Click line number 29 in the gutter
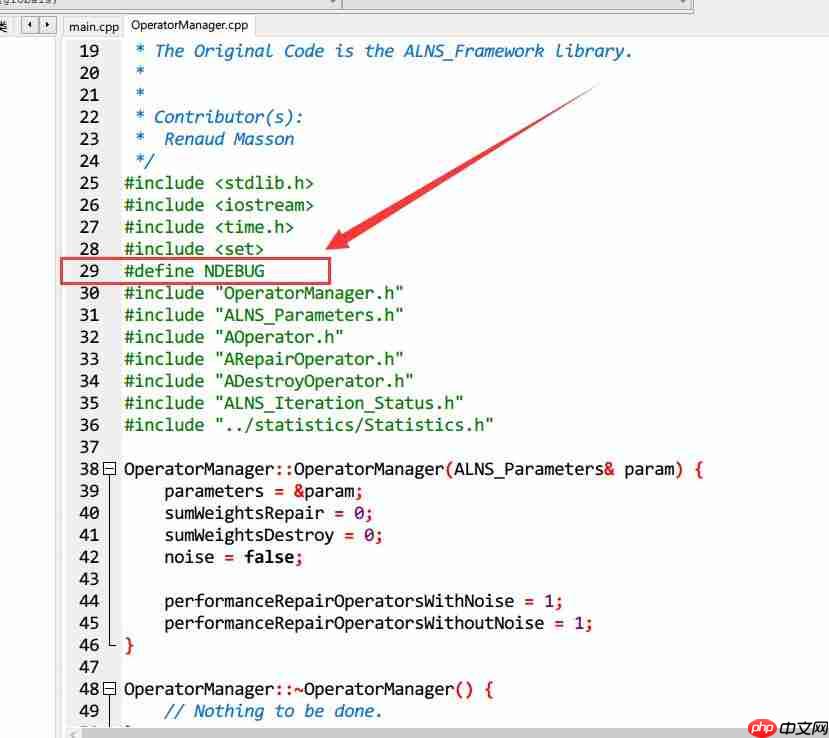829x738 pixels. point(89,271)
